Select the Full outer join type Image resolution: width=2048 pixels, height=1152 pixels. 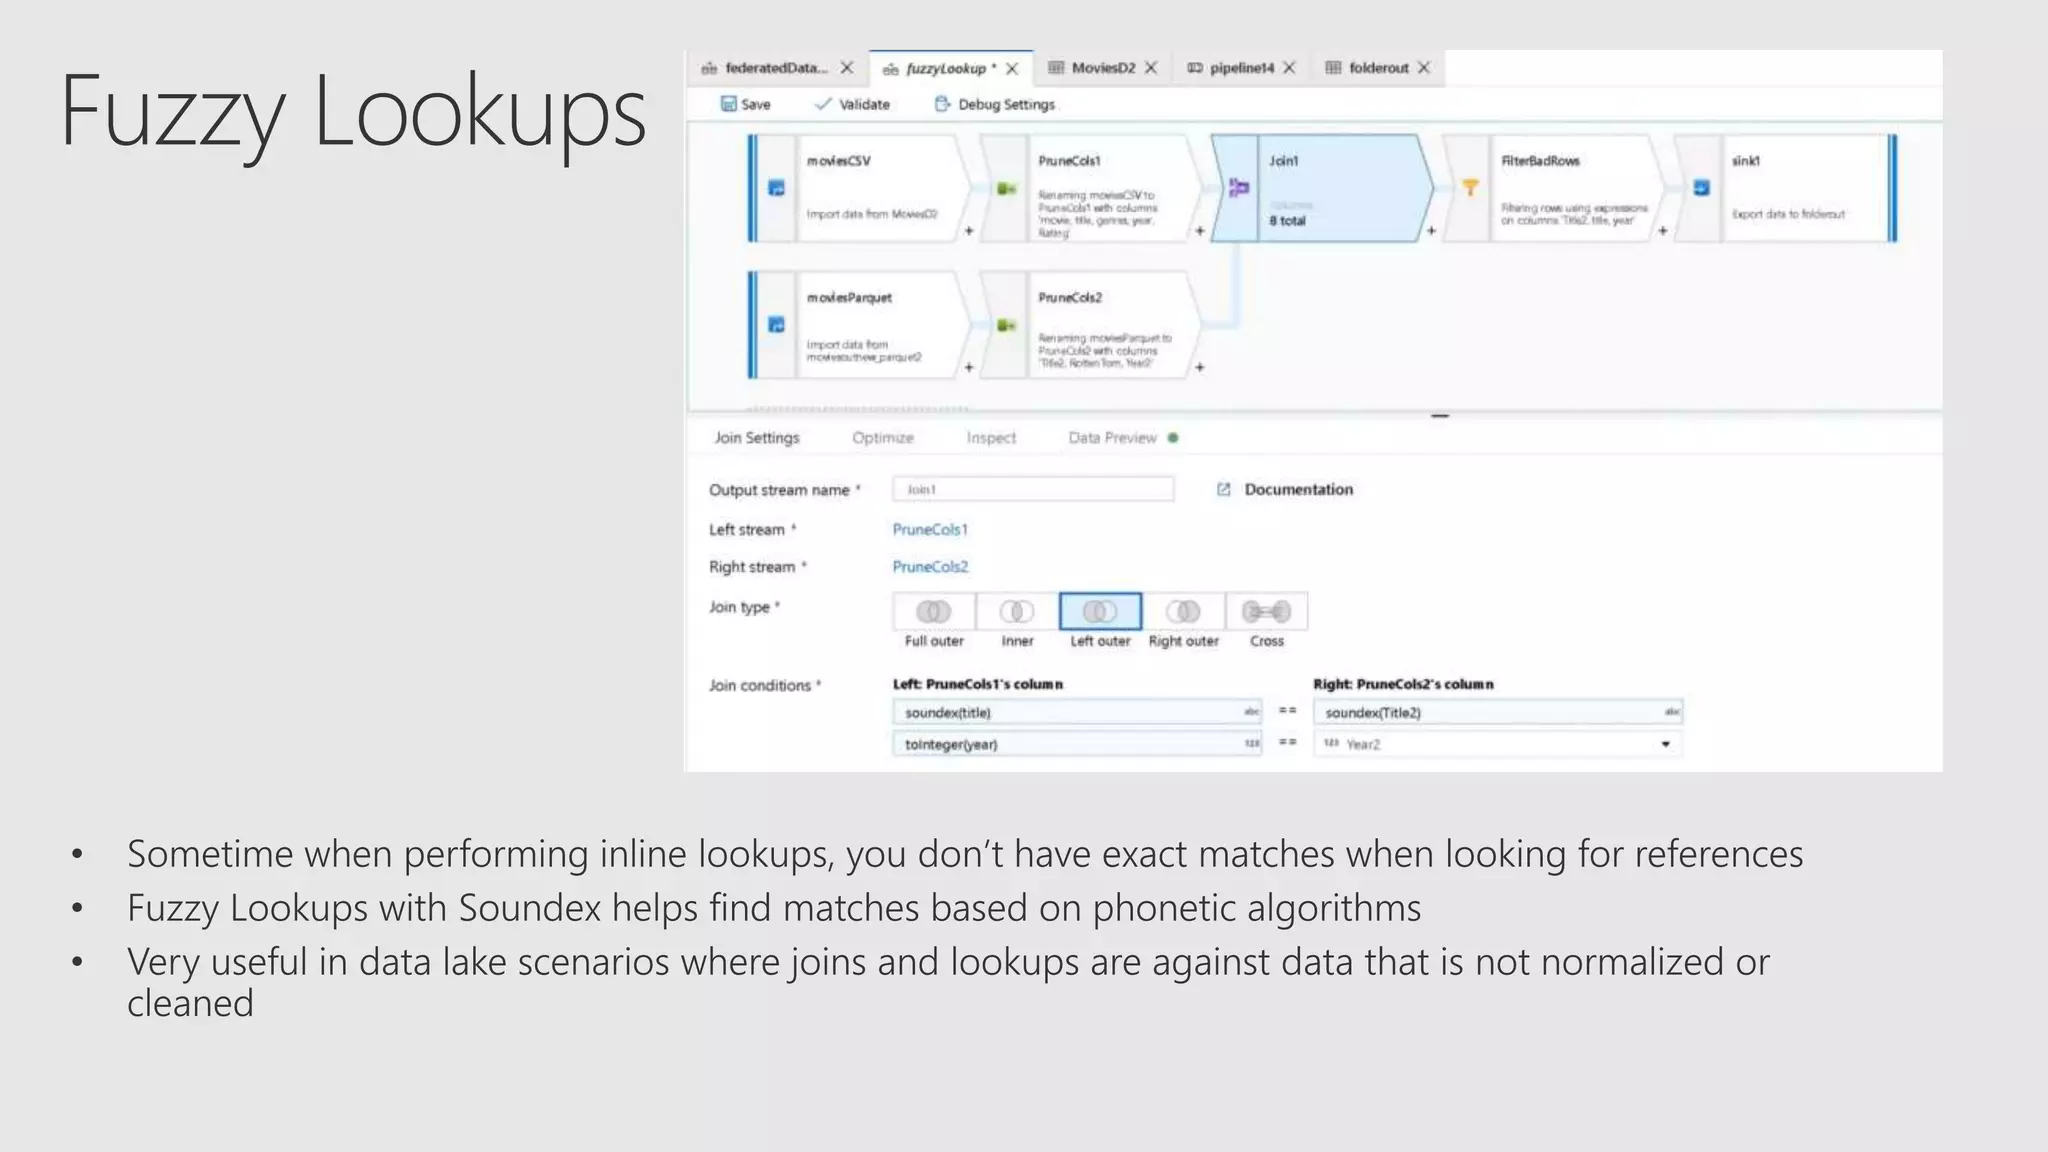pyautogui.click(x=933, y=611)
